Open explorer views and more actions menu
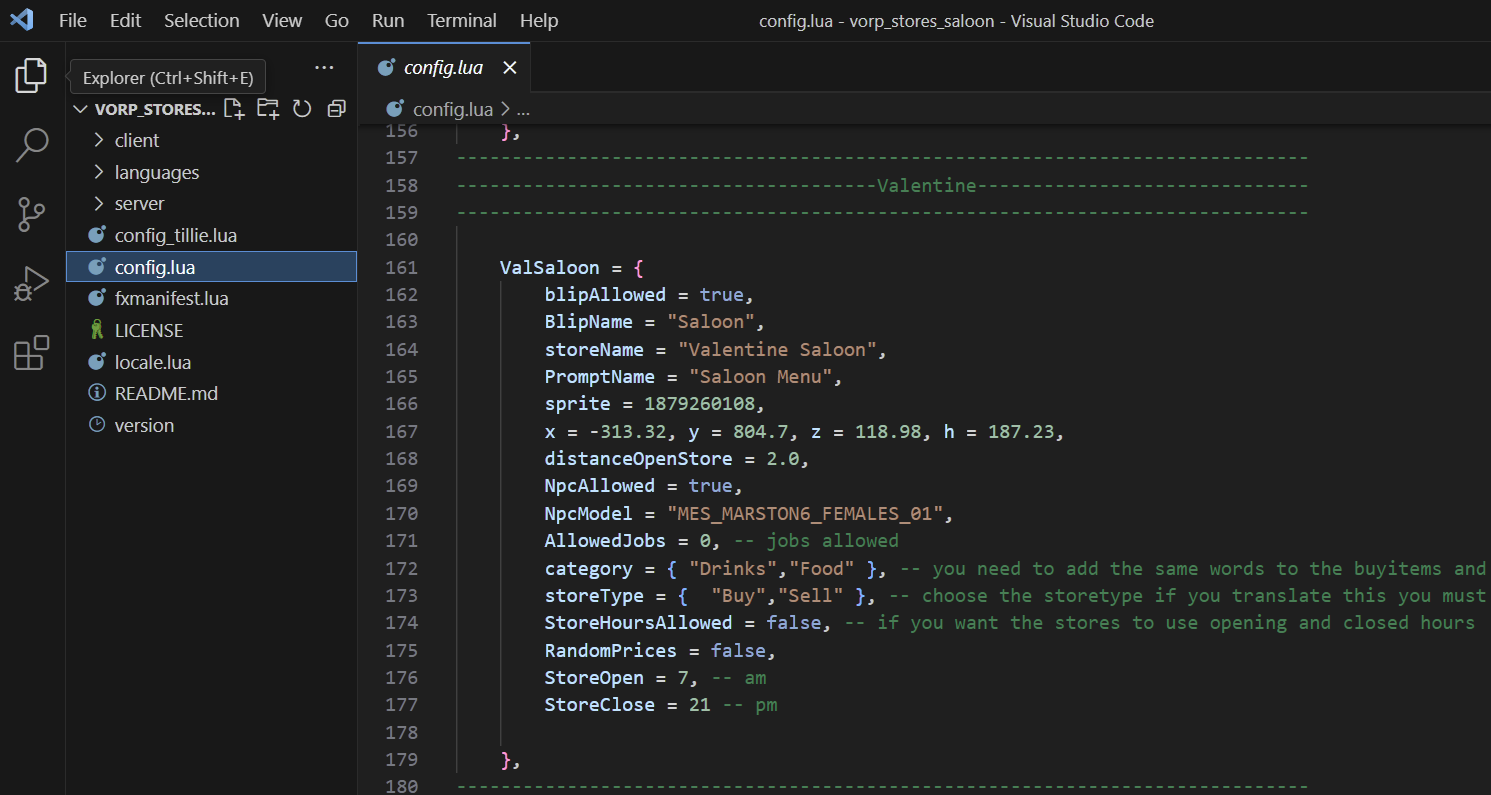This screenshot has height=795, width=1491. click(324, 67)
